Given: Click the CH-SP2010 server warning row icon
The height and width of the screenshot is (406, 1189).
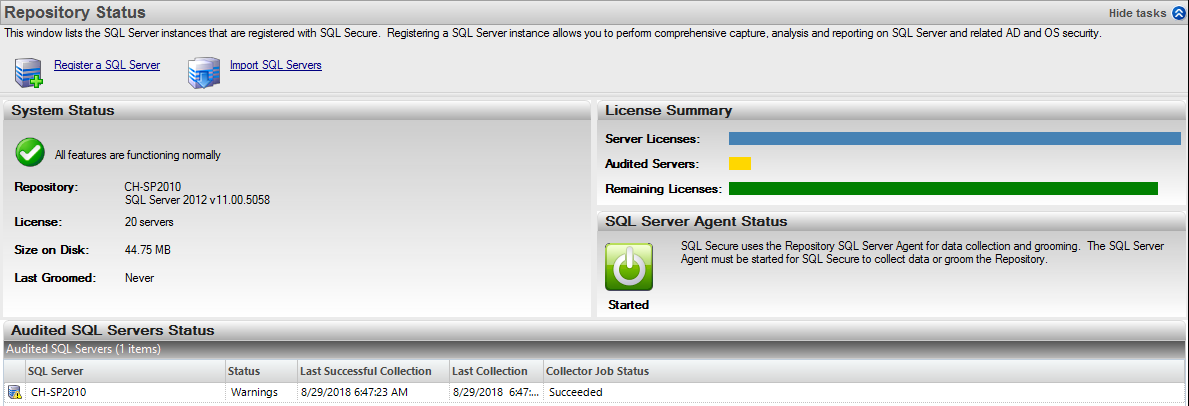Looking at the screenshot, I should coord(14,392).
